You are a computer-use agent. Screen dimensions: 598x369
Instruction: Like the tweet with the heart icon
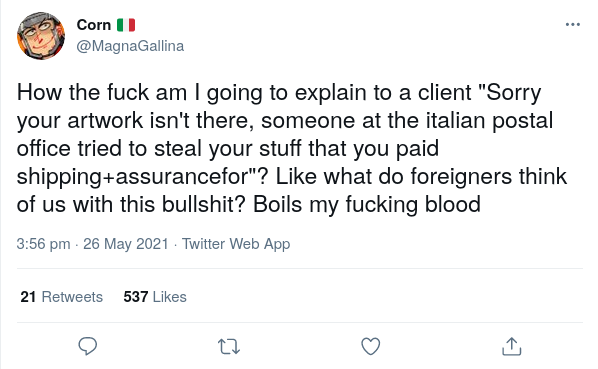click(370, 346)
